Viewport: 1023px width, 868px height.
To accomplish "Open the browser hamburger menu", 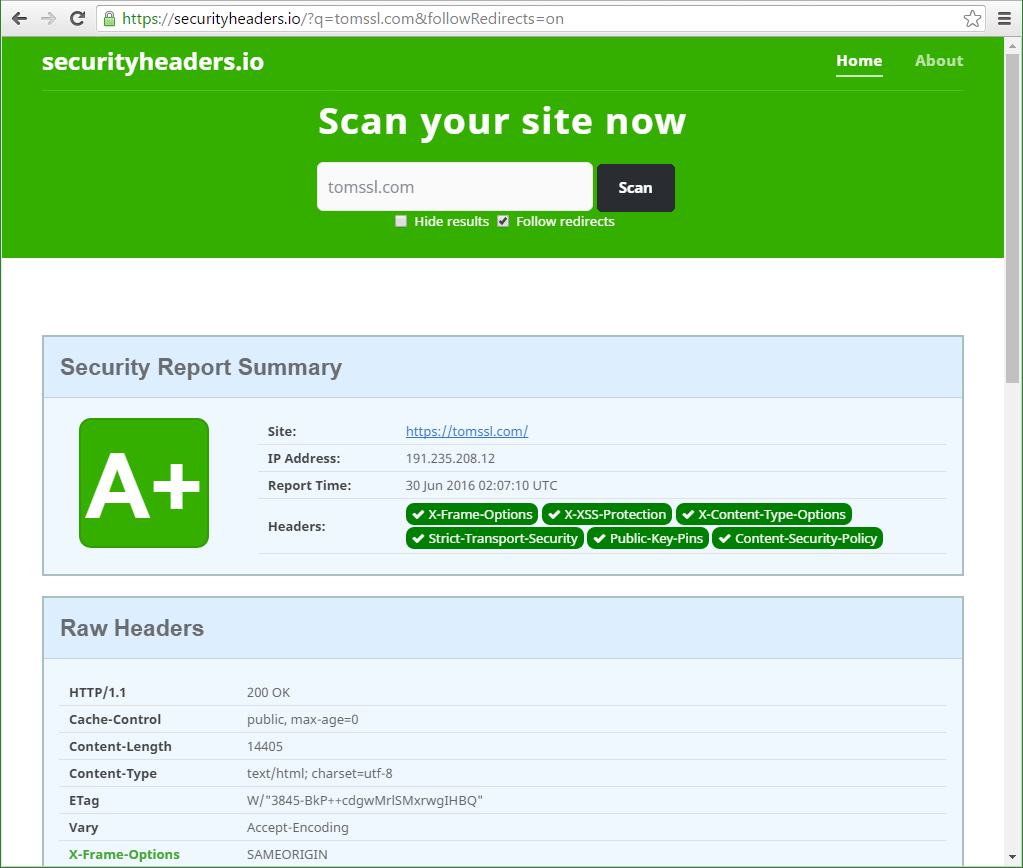I will [1004, 17].
